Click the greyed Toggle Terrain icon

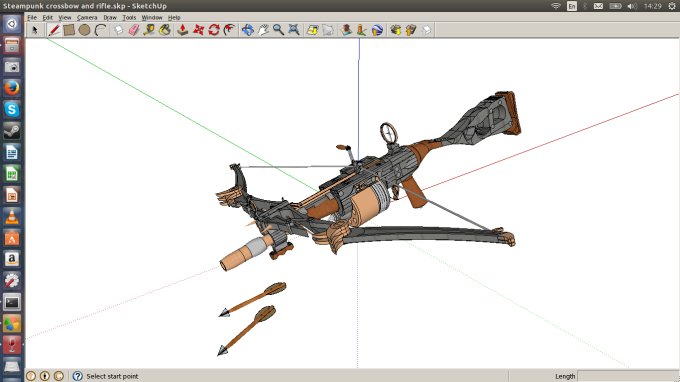click(x=328, y=30)
